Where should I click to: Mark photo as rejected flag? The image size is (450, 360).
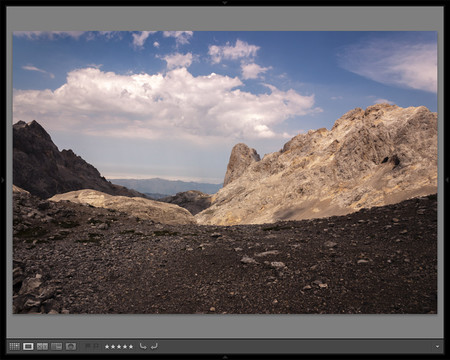(x=96, y=346)
